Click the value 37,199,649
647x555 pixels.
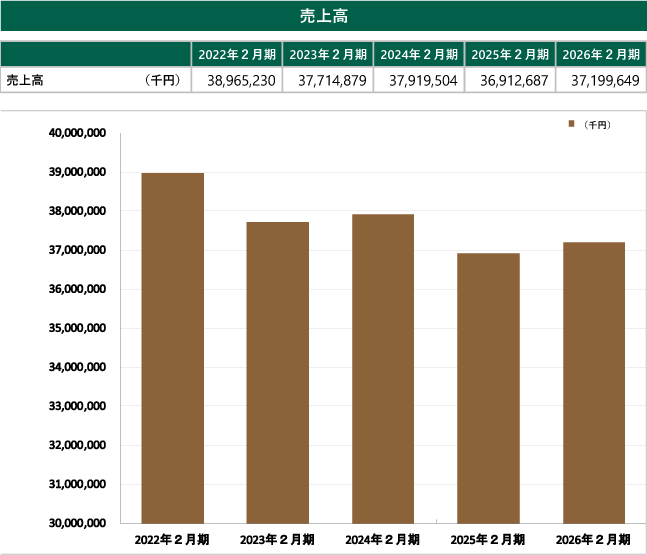point(605,80)
